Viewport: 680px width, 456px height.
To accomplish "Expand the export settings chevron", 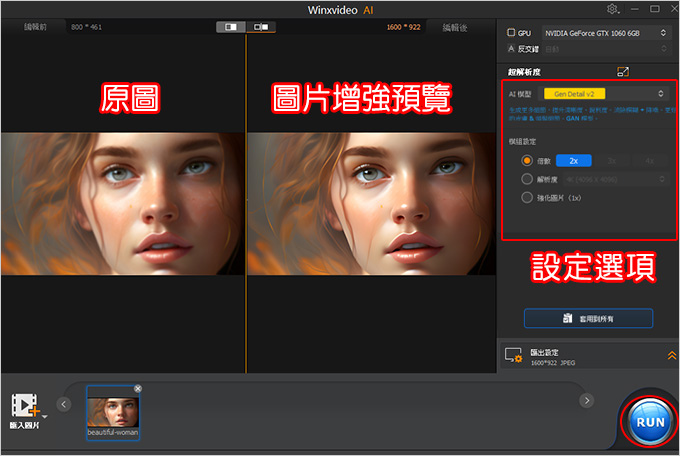I will [671, 355].
